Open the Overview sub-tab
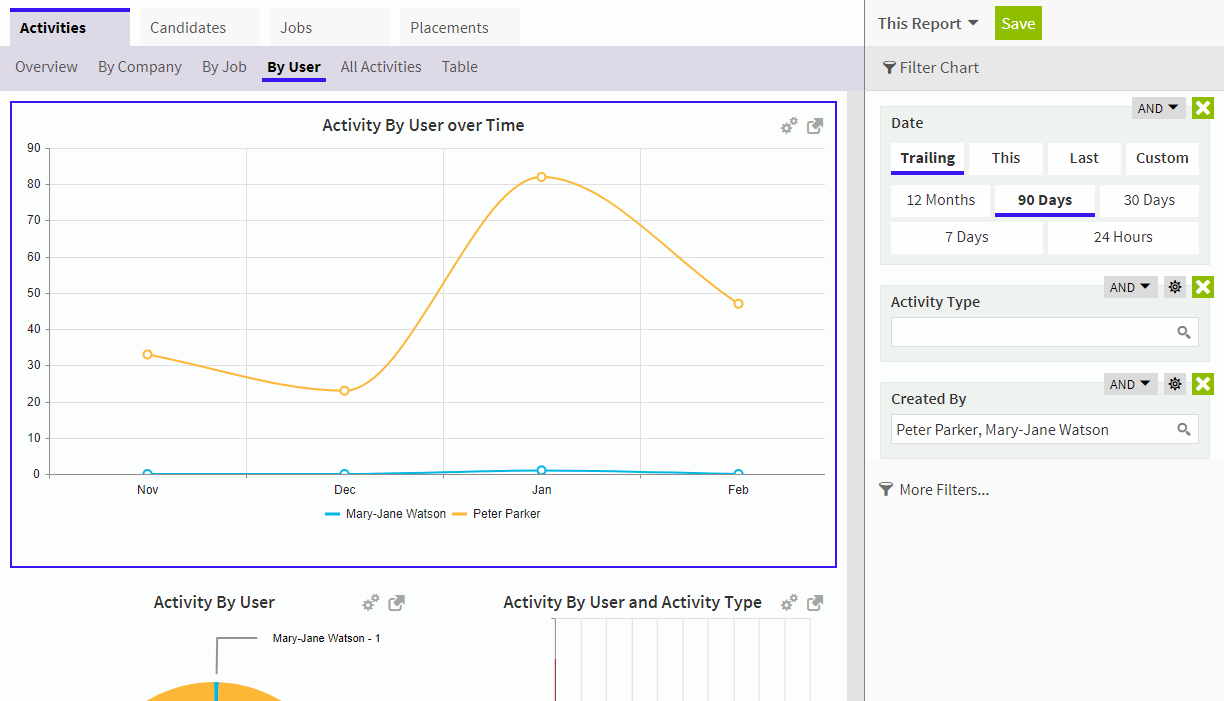Image resolution: width=1224 pixels, height=701 pixels. point(46,67)
